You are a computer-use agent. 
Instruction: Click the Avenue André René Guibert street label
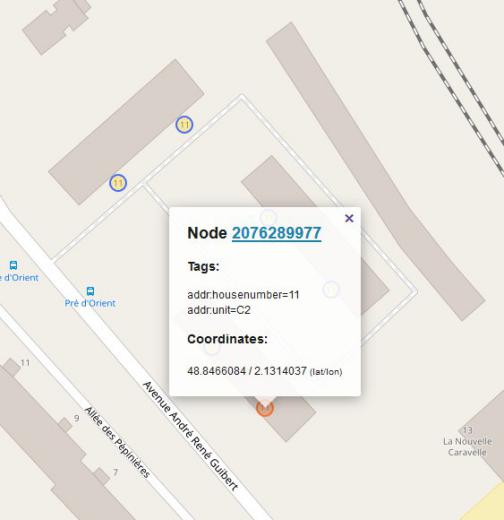[190, 436]
